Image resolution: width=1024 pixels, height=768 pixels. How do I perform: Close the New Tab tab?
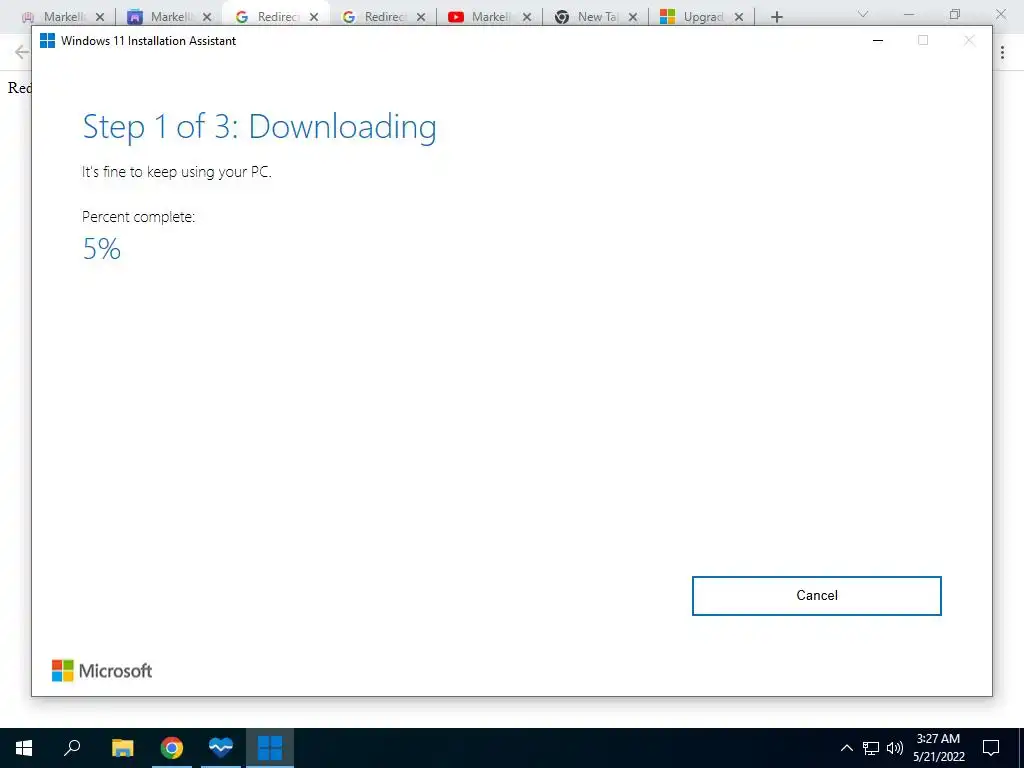click(x=633, y=17)
